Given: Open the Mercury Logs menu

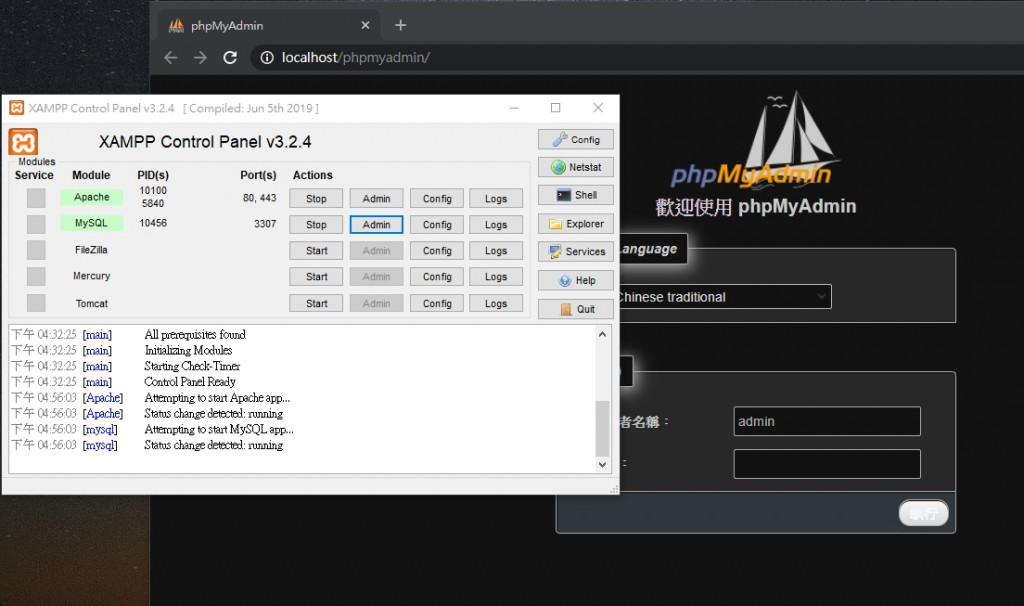Looking at the screenshot, I should [496, 277].
